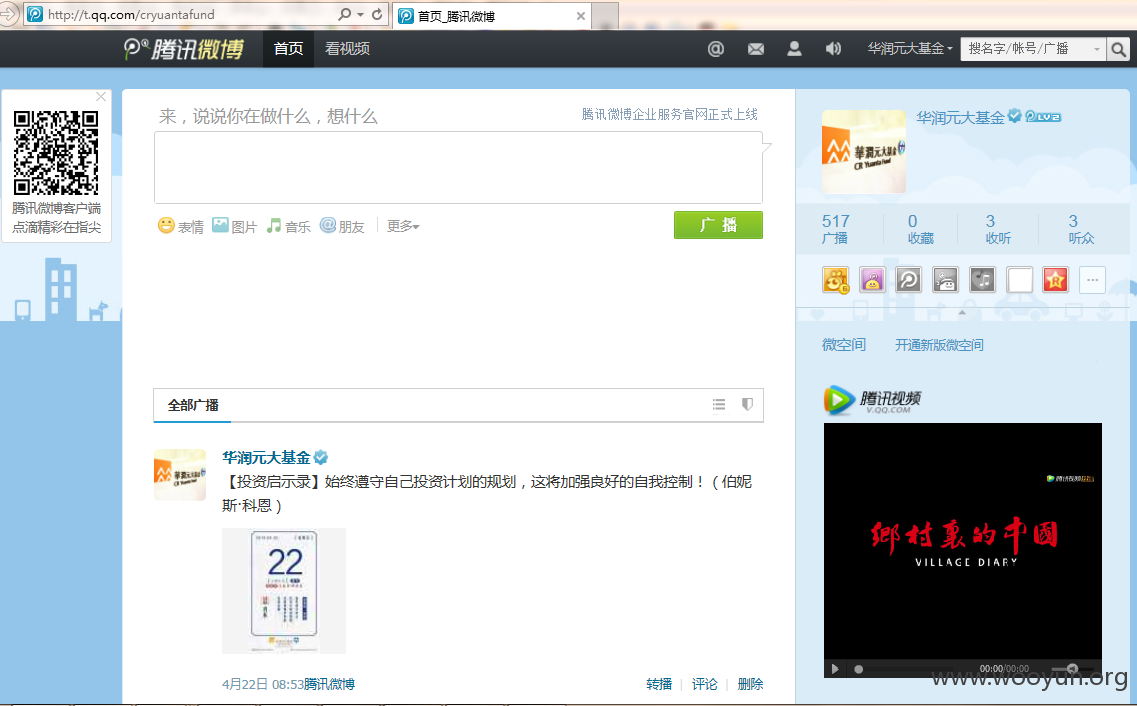Show more badges with the ellipsis button
The width and height of the screenshot is (1137, 706).
click(1093, 280)
